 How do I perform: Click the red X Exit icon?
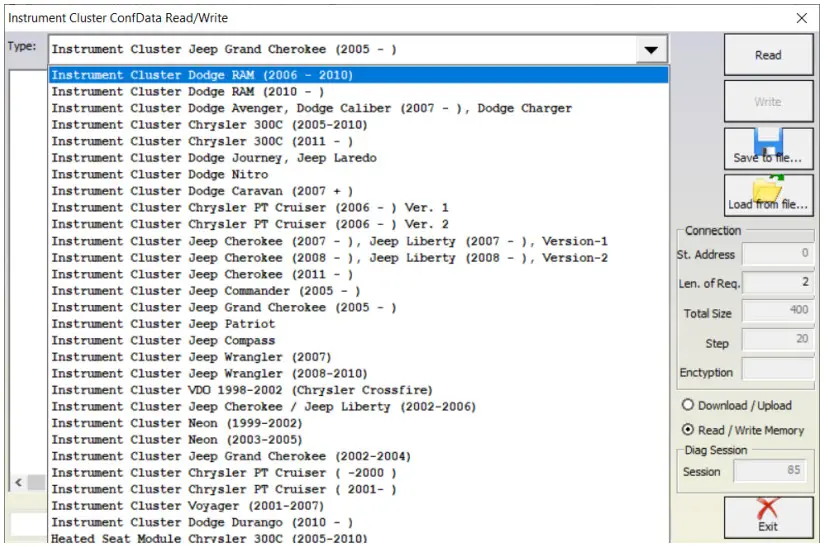click(x=767, y=509)
